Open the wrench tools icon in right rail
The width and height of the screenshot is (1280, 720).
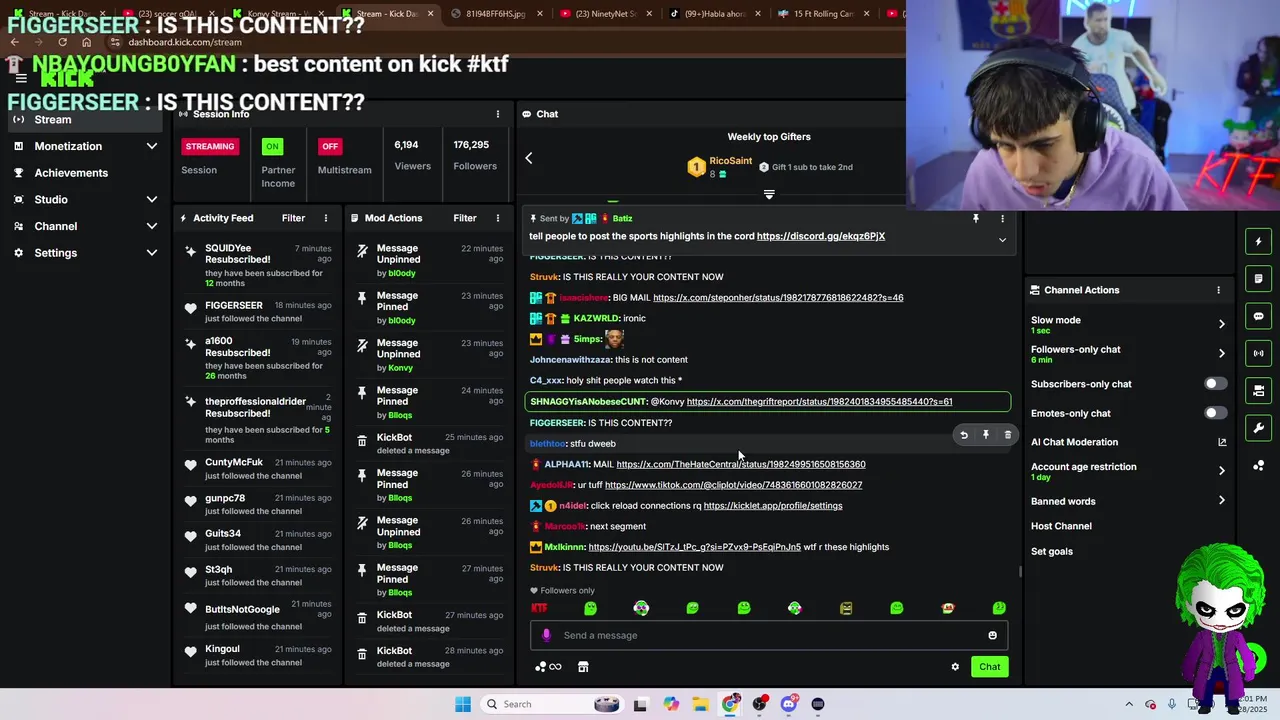click(1258, 428)
